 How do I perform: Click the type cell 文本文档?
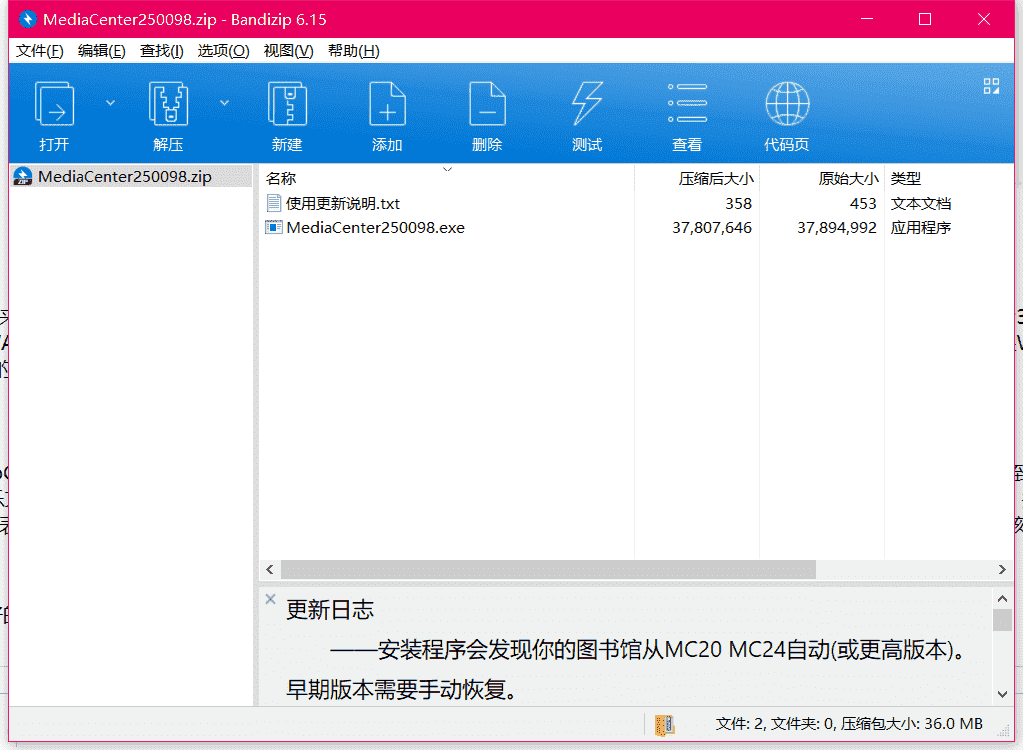pyautogui.click(x=921, y=203)
